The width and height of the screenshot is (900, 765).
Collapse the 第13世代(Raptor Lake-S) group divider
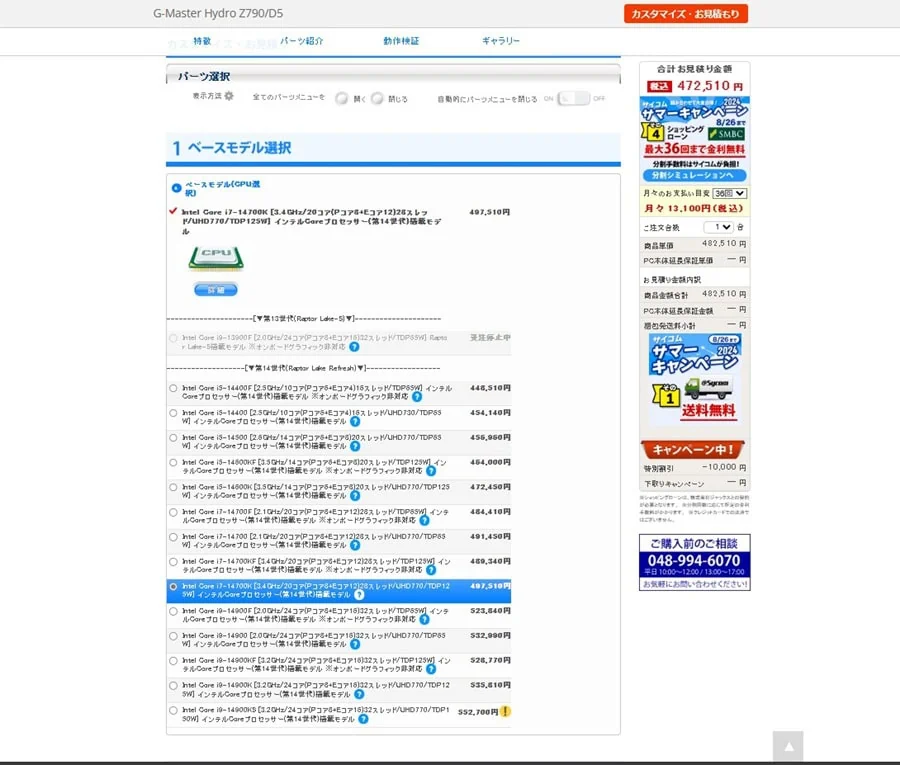coord(304,319)
